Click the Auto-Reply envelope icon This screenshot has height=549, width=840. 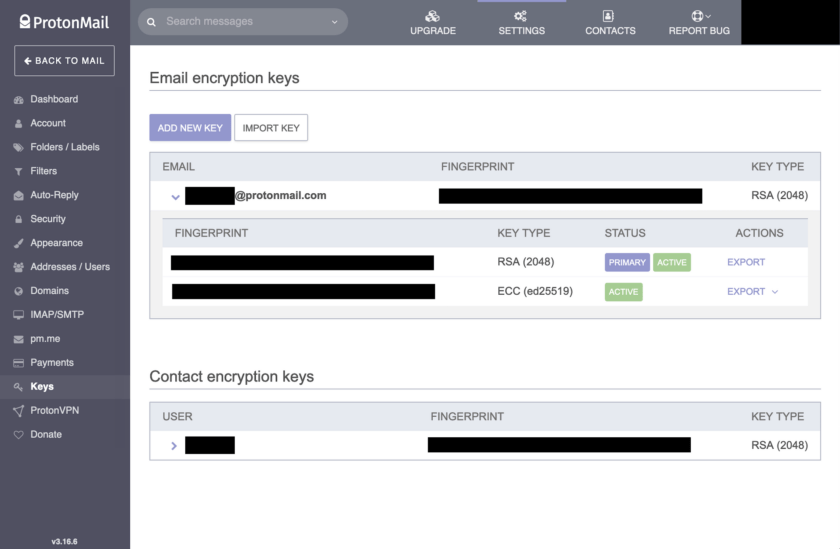[19, 195]
